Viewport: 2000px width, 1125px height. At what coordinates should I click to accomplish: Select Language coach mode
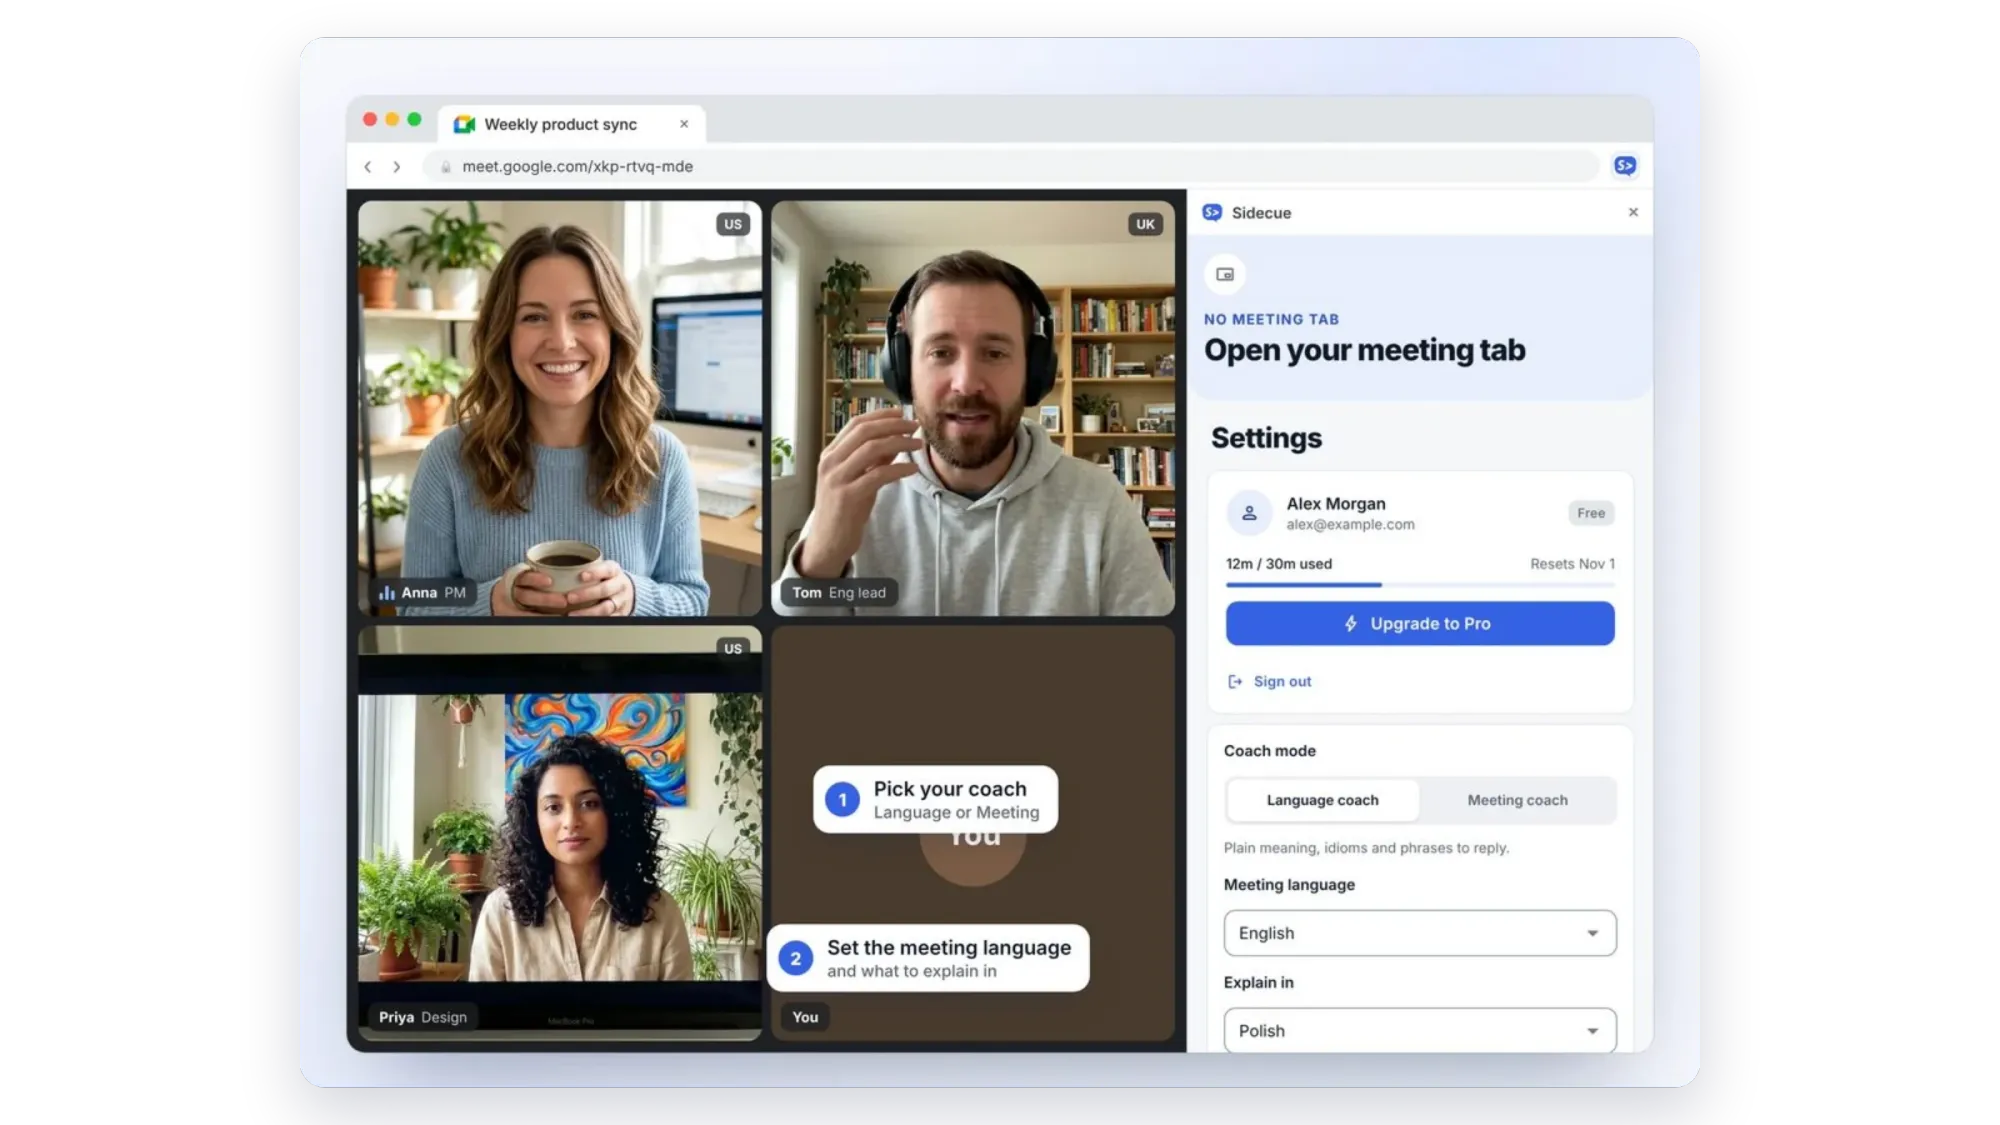(1322, 800)
